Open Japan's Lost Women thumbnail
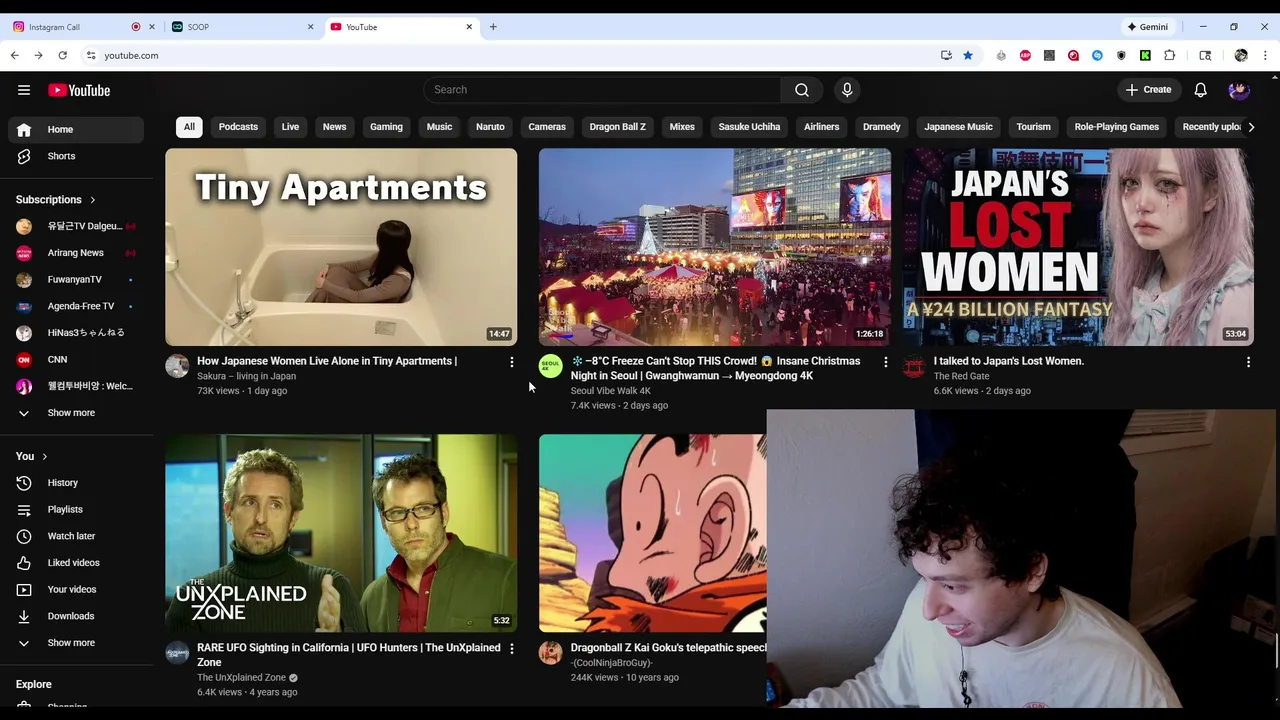 click(x=1078, y=247)
